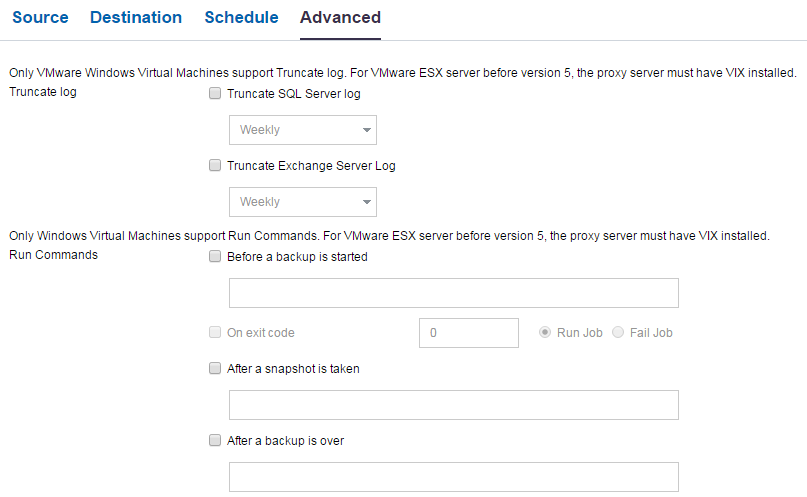Viewport: 807px width, 497px height.
Task: Go to the Schedule tab
Action: 241,18
